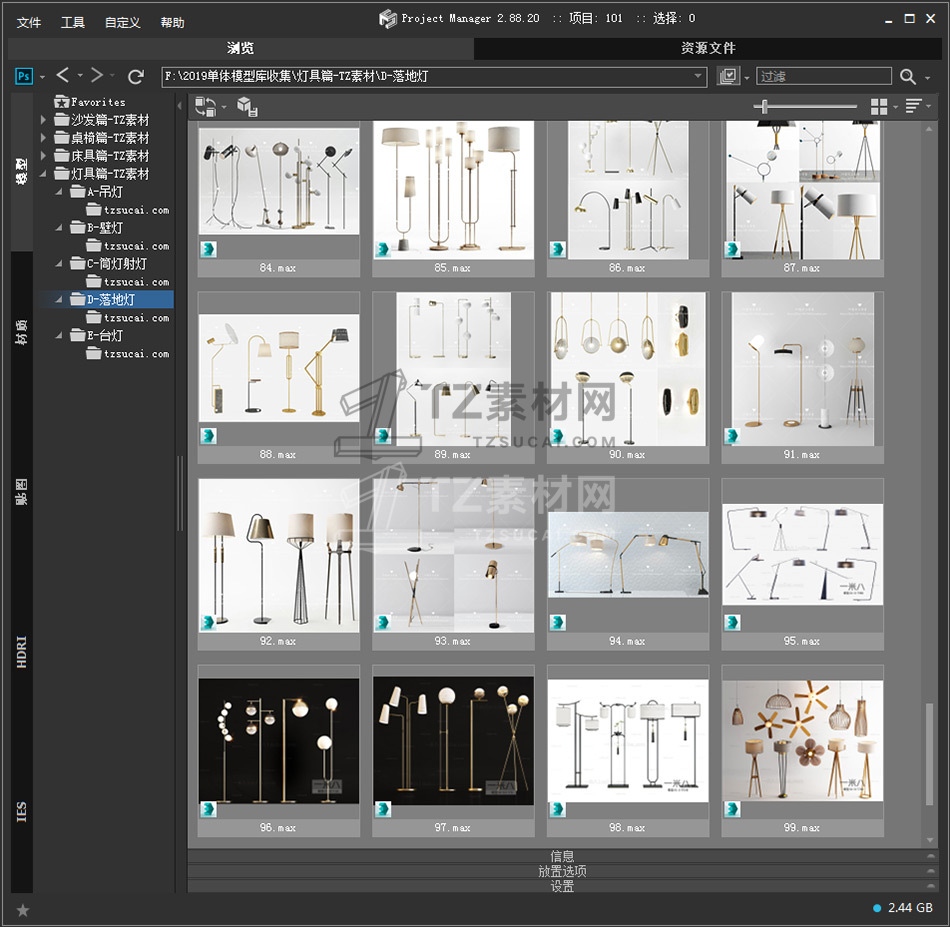Open the 工具 menu

coord(73,22)
